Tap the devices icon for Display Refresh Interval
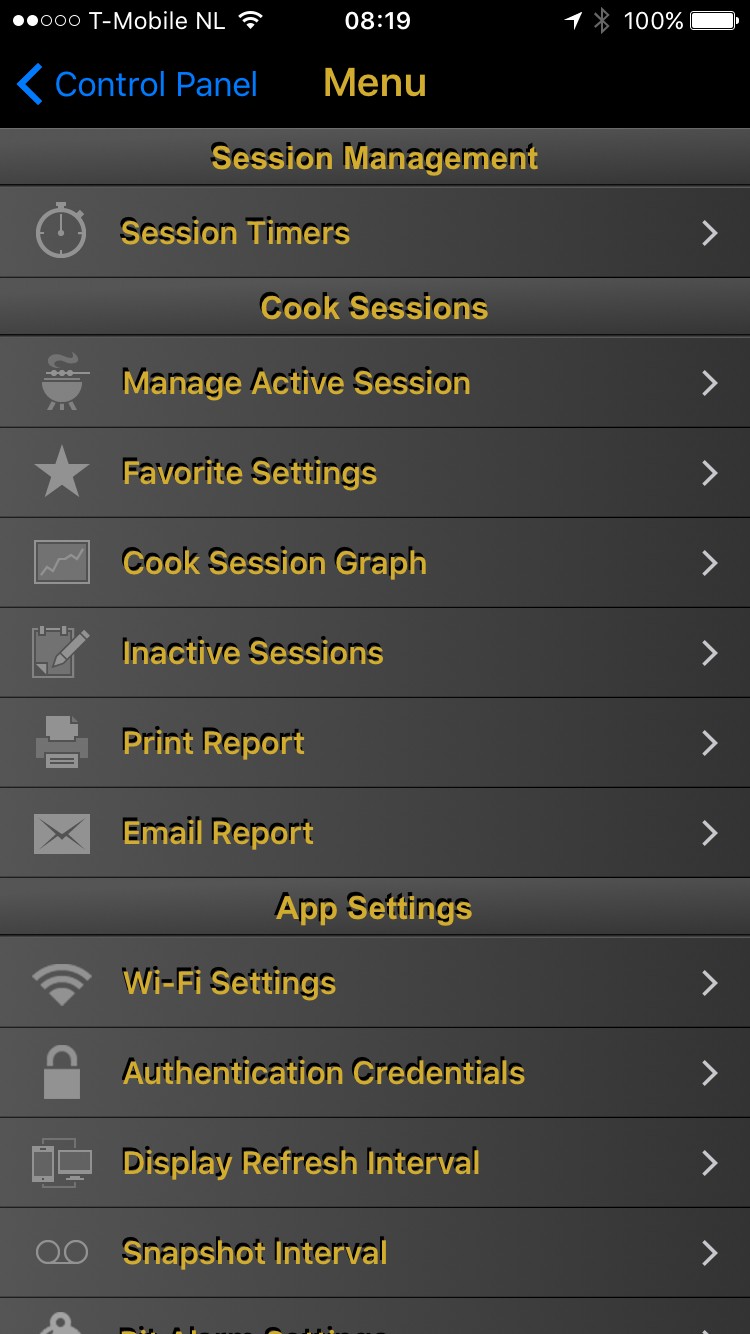 (x=62, y=1163)
